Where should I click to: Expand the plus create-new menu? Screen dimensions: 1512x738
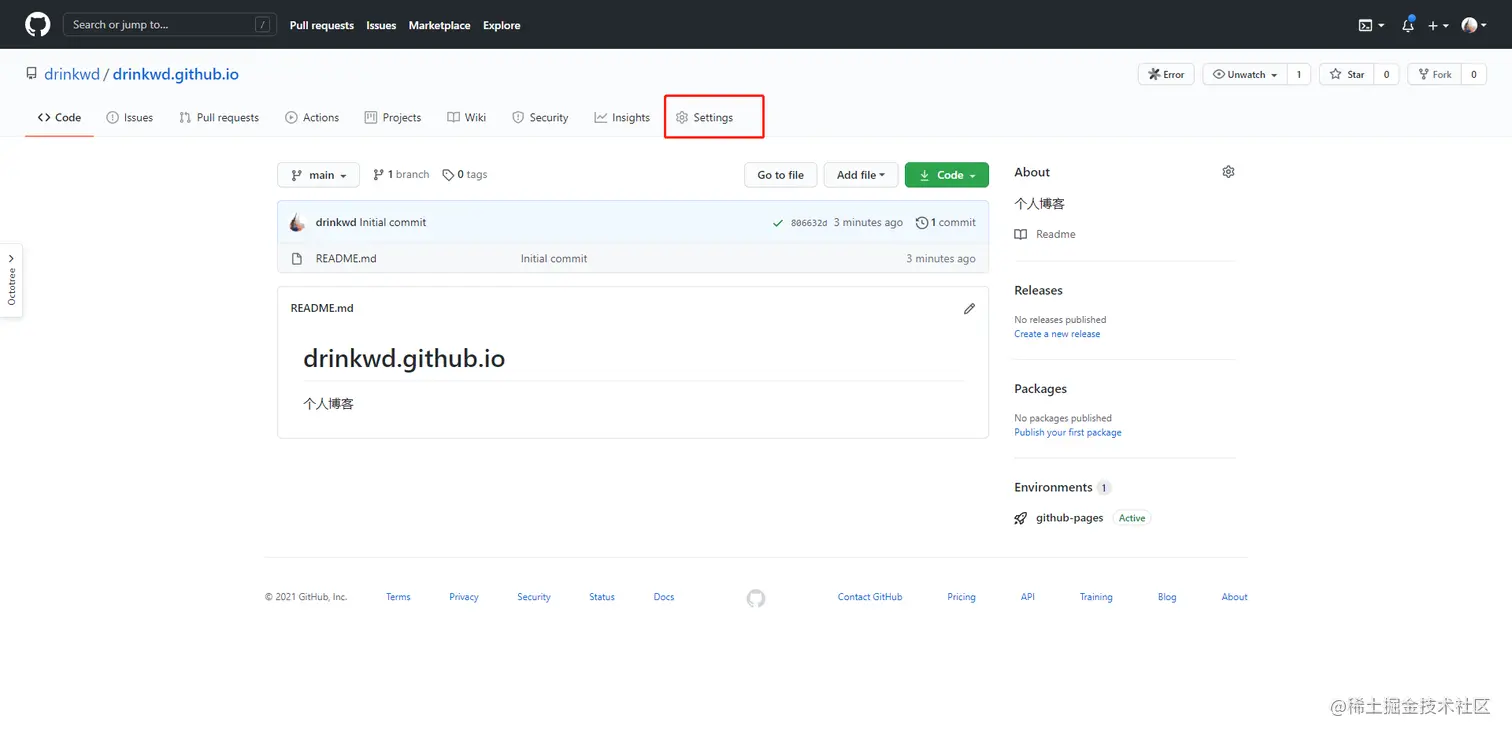pyautogui.click(x=1438, y=25)
